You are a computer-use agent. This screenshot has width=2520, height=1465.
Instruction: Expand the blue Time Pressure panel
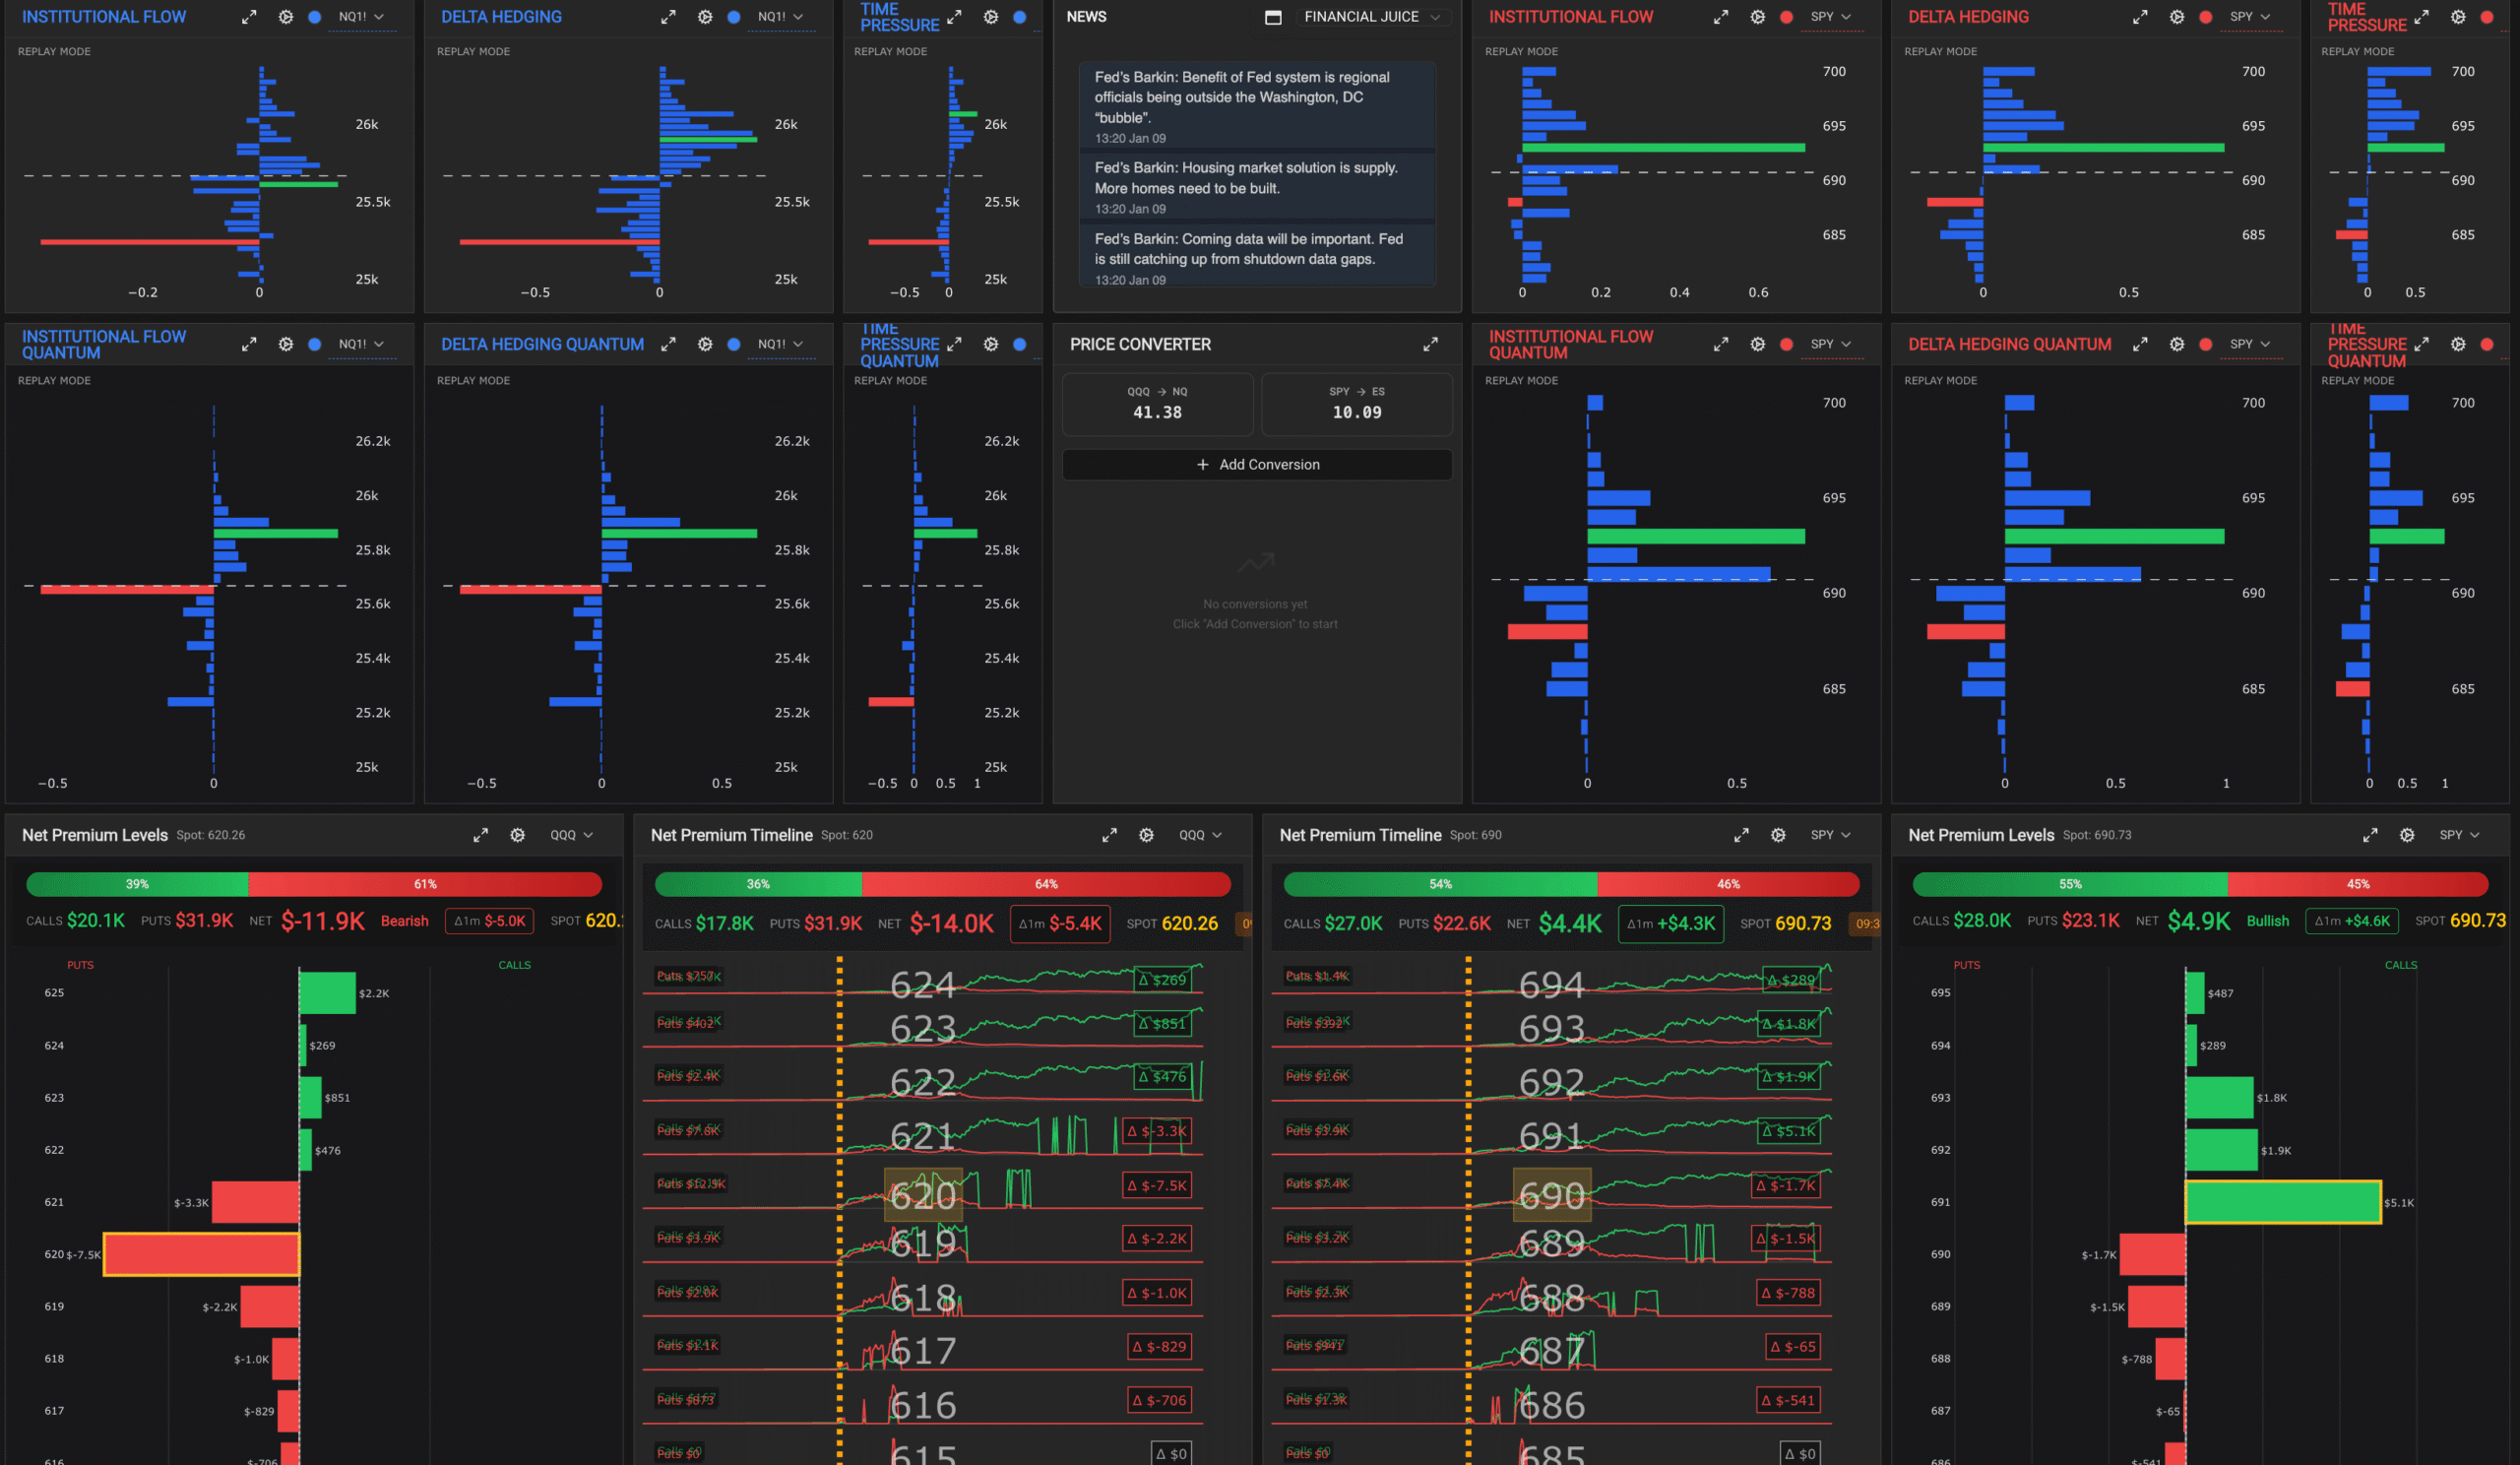[x=954, y=17]
